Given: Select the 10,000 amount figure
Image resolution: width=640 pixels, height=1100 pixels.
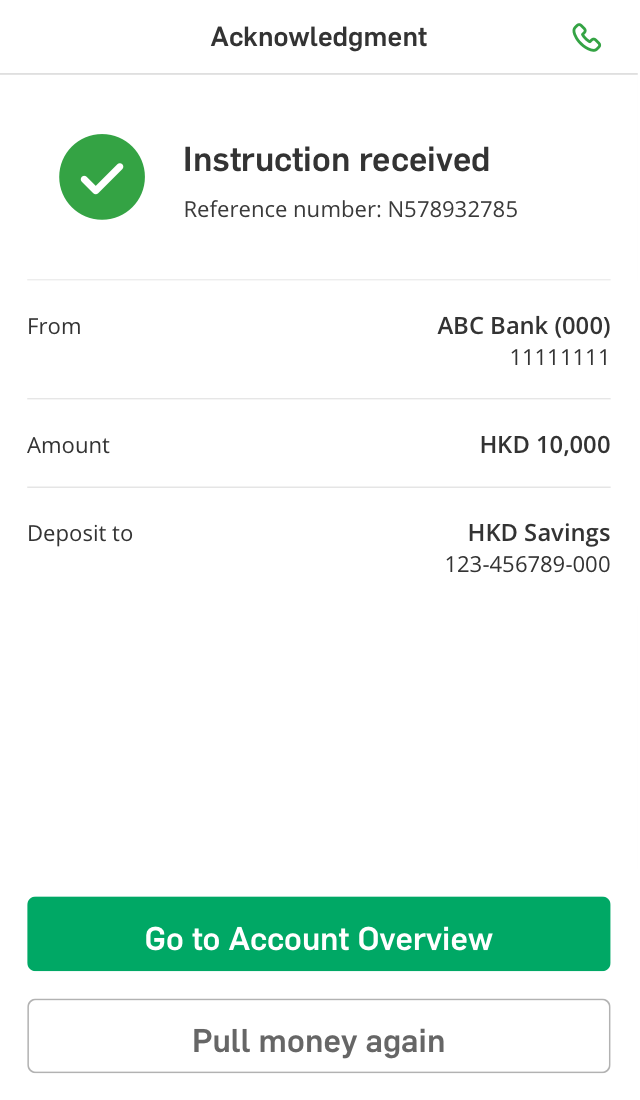Looking at the screenshot, I should tap(573, 445).
